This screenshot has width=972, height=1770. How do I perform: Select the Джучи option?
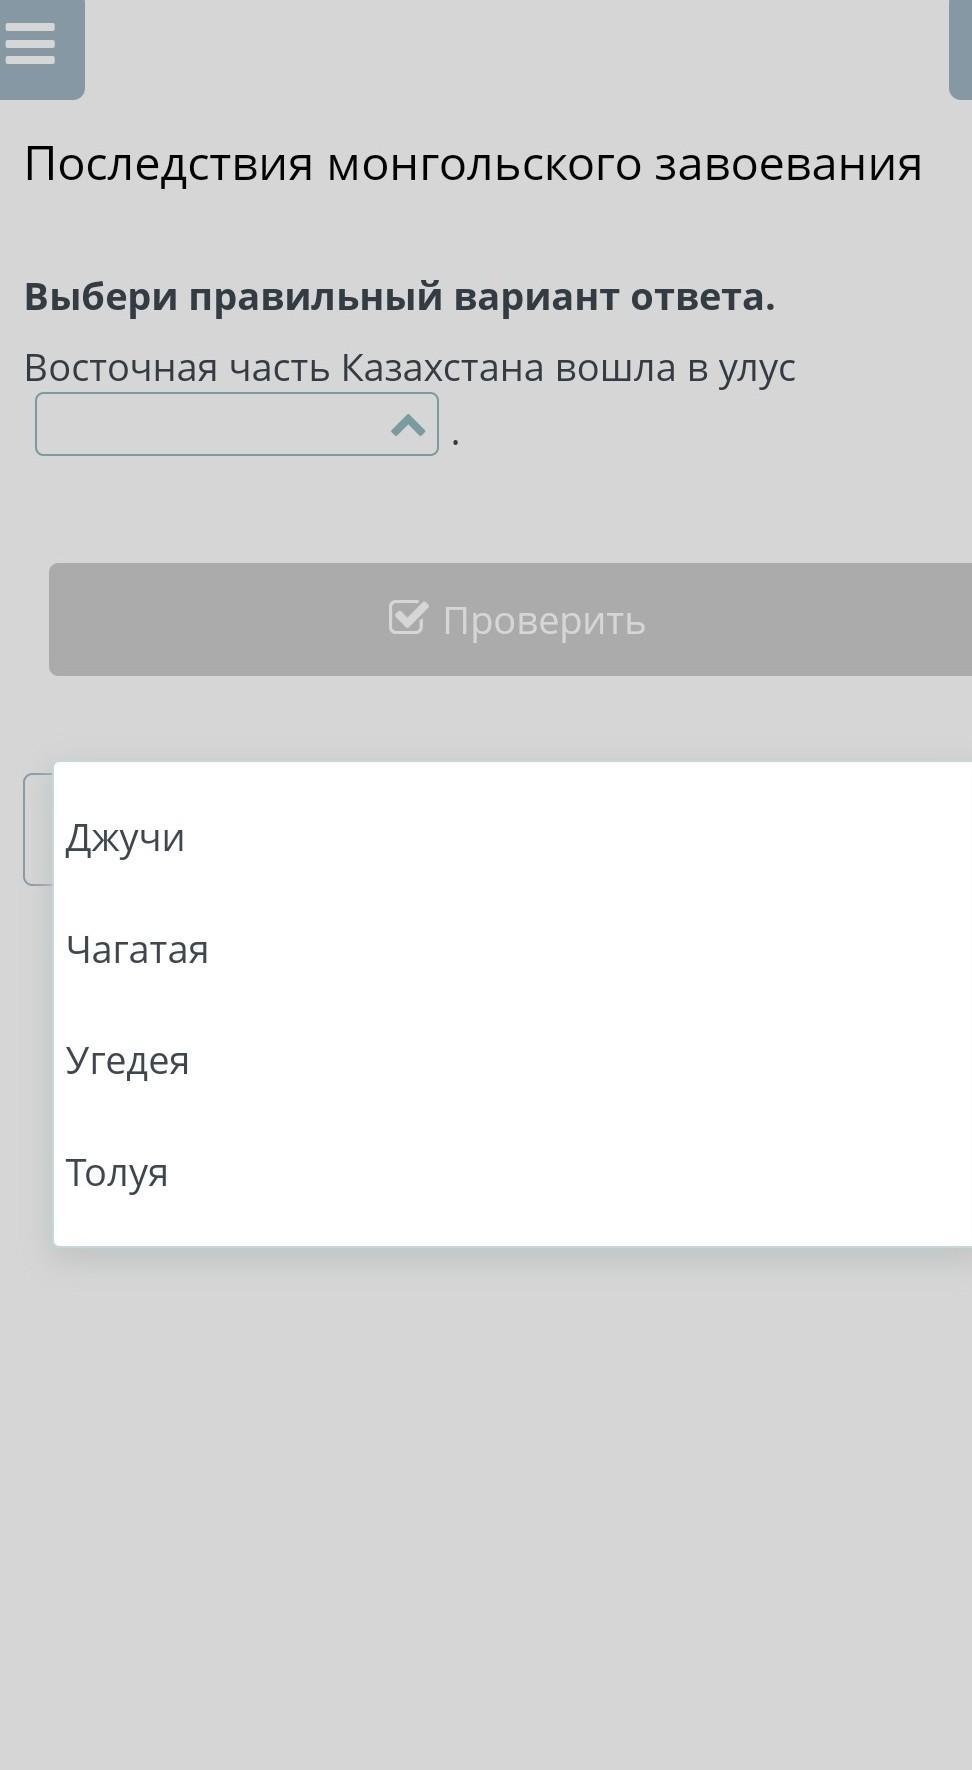126,838
